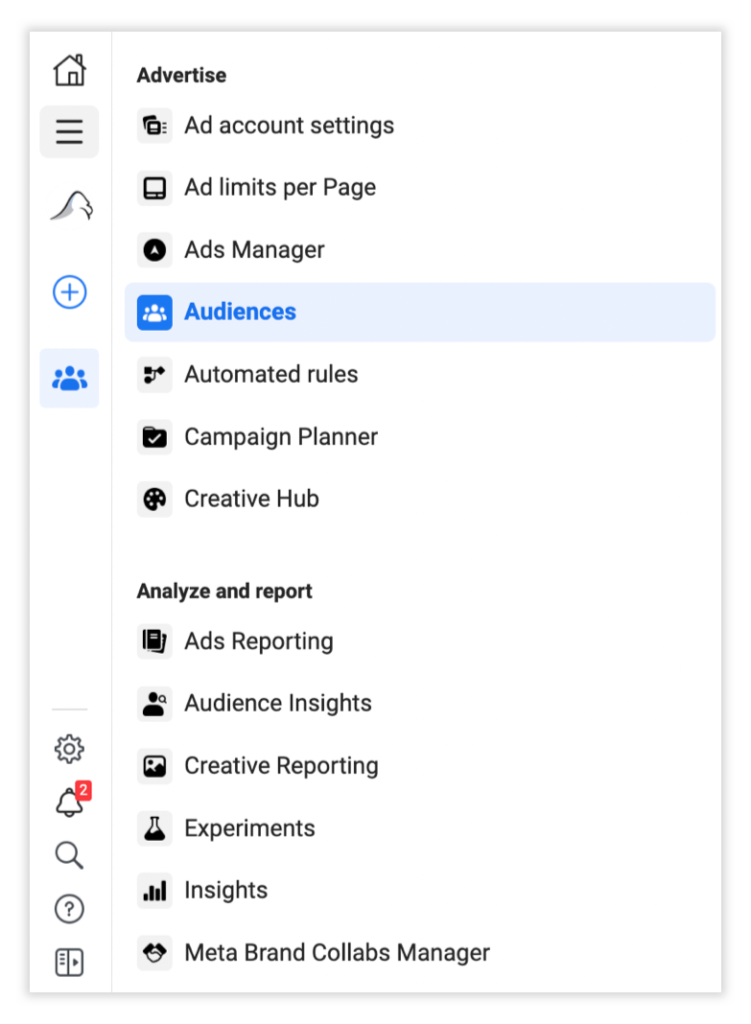
Task: Click the Advertise section heading
Action: [x=182, y=75]
